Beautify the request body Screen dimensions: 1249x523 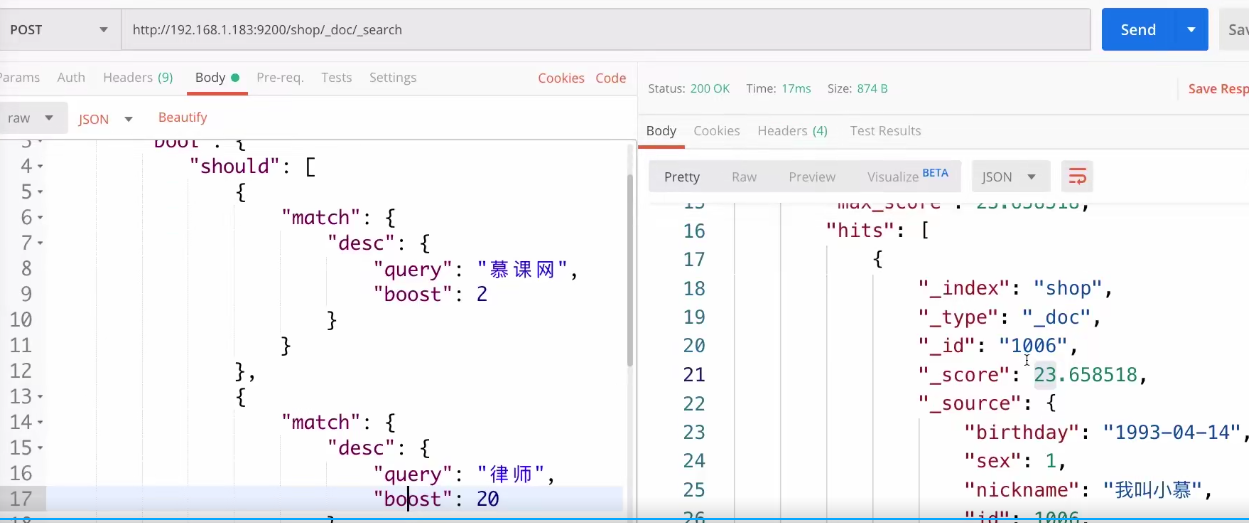click(x=183, y=118)
